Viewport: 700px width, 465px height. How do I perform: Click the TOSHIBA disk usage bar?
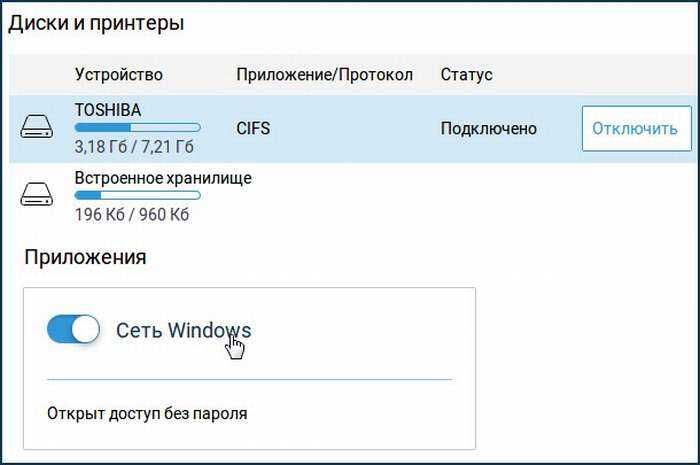[138, 128]
